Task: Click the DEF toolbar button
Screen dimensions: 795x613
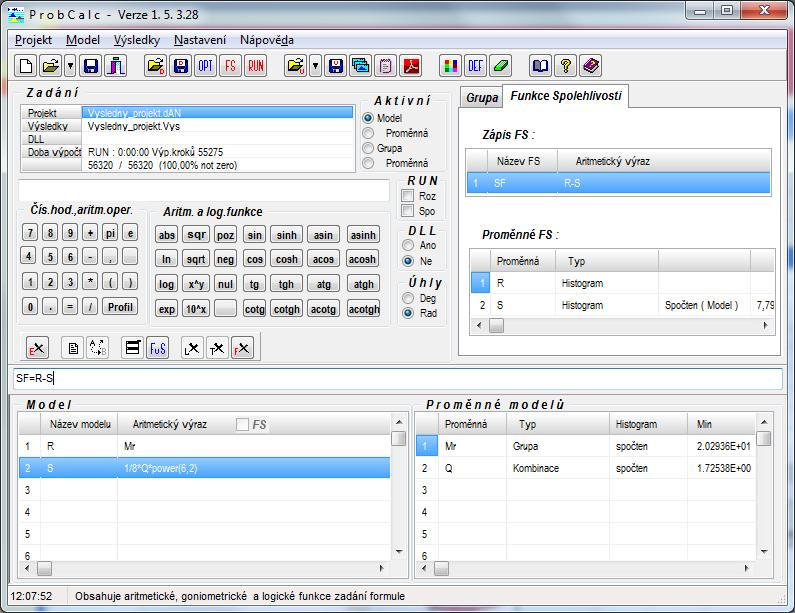Action: pos(475,66)
